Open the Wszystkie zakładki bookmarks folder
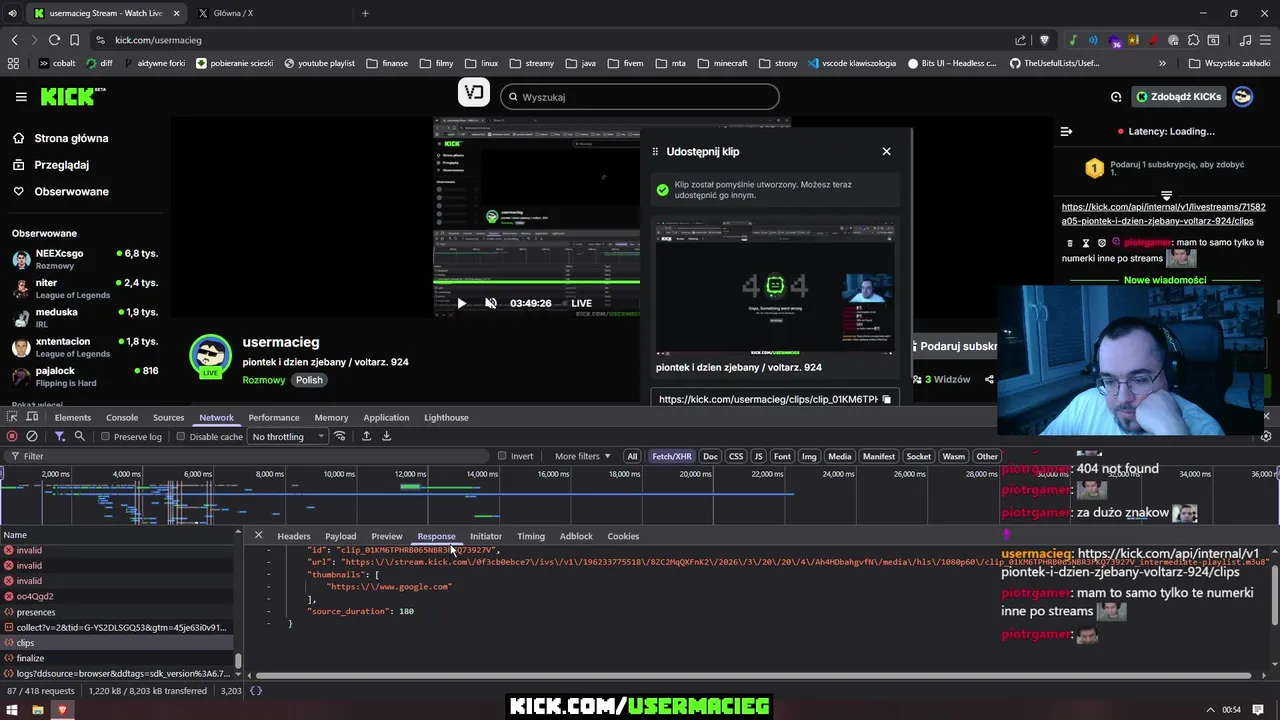1280x720 pixels. pos(1229,63)
